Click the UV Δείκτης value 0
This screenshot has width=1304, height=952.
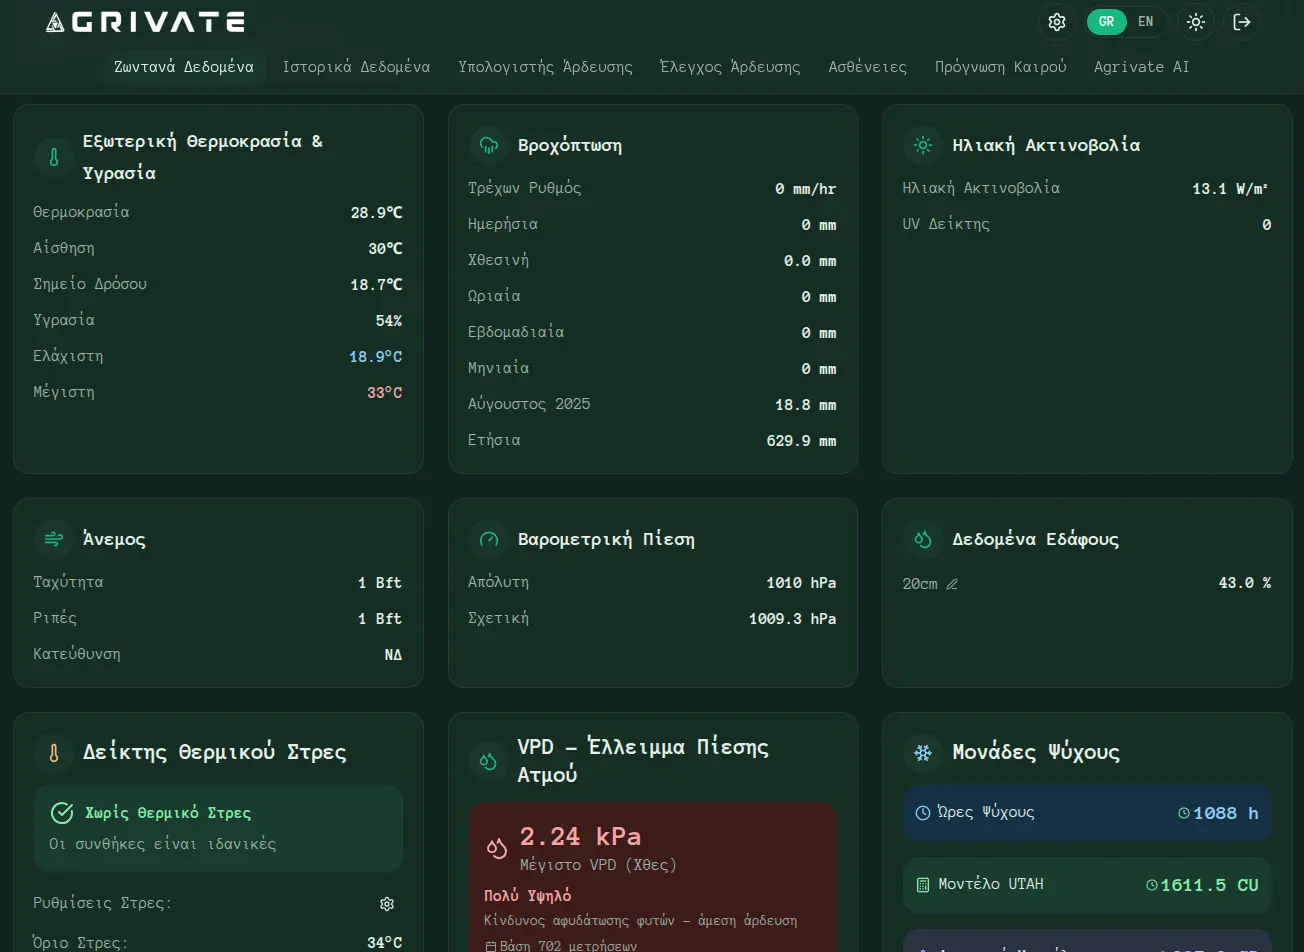[x=1267, y=225]
